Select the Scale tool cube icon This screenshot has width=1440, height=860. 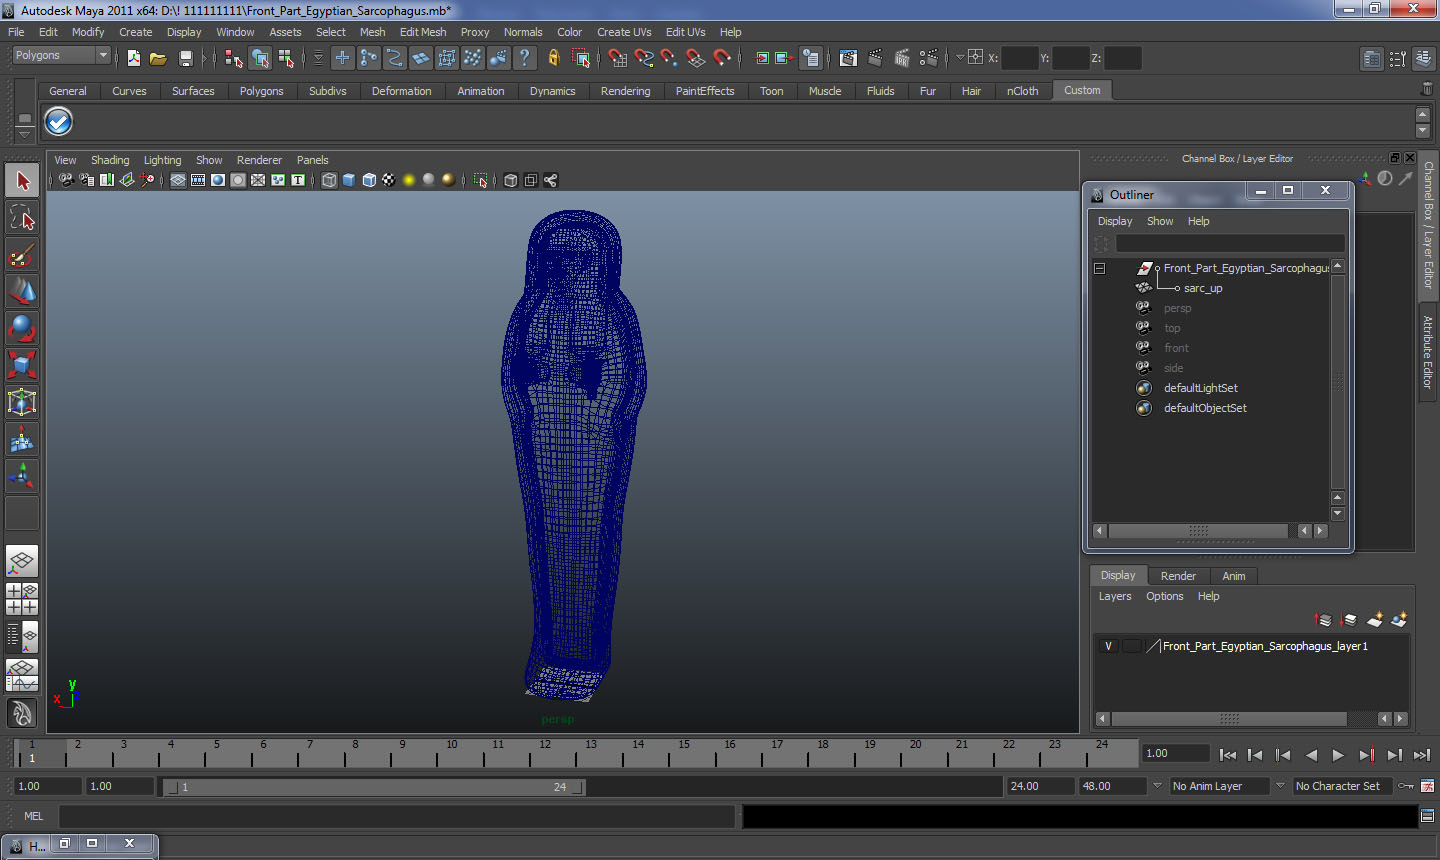pos(22,365)
